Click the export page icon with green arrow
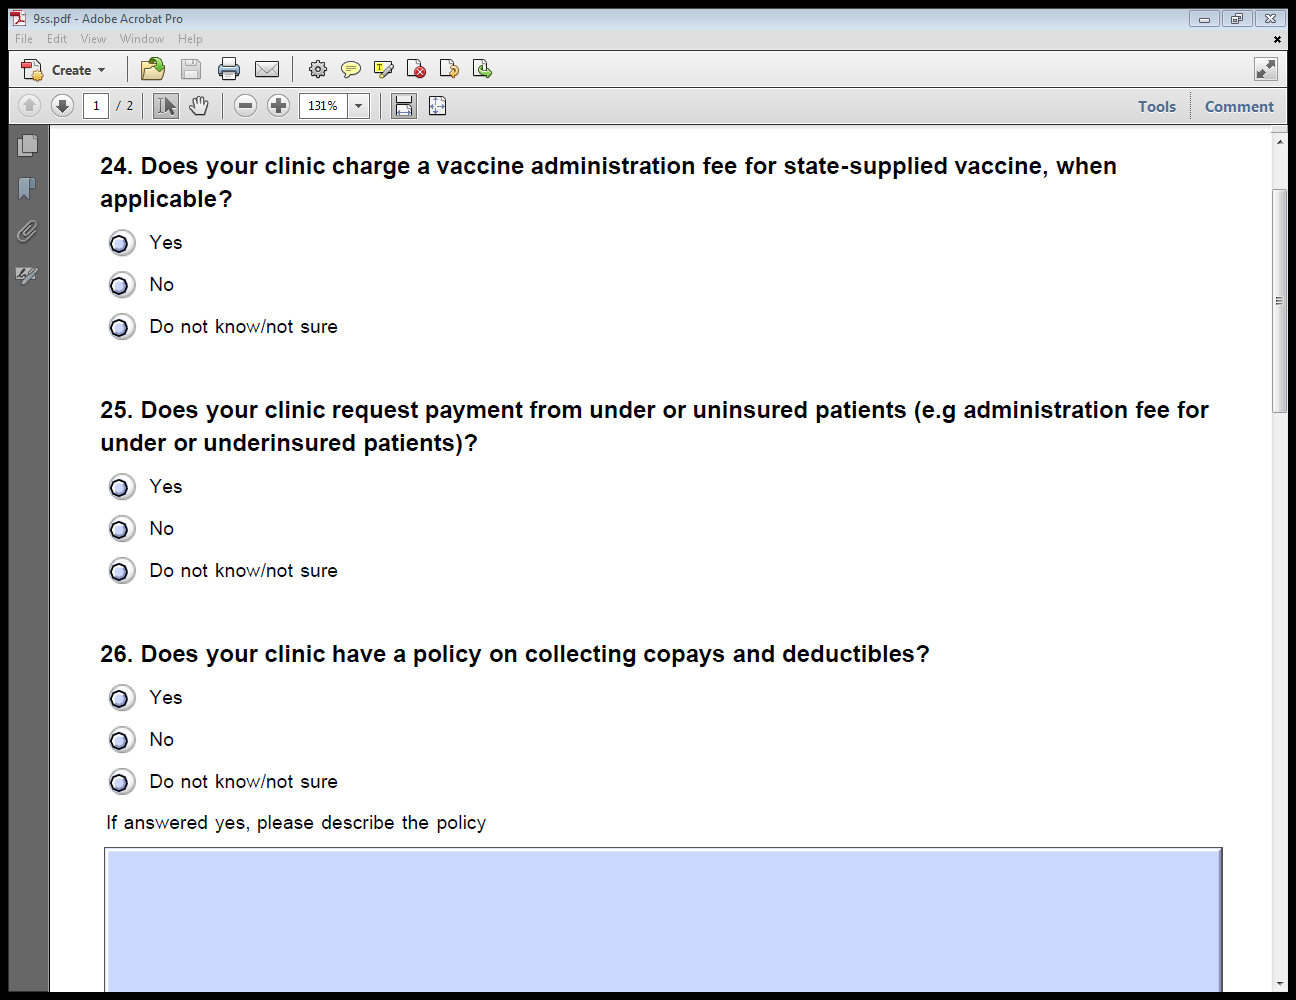The image size is (1296, 1000). (x=482, y=69)
